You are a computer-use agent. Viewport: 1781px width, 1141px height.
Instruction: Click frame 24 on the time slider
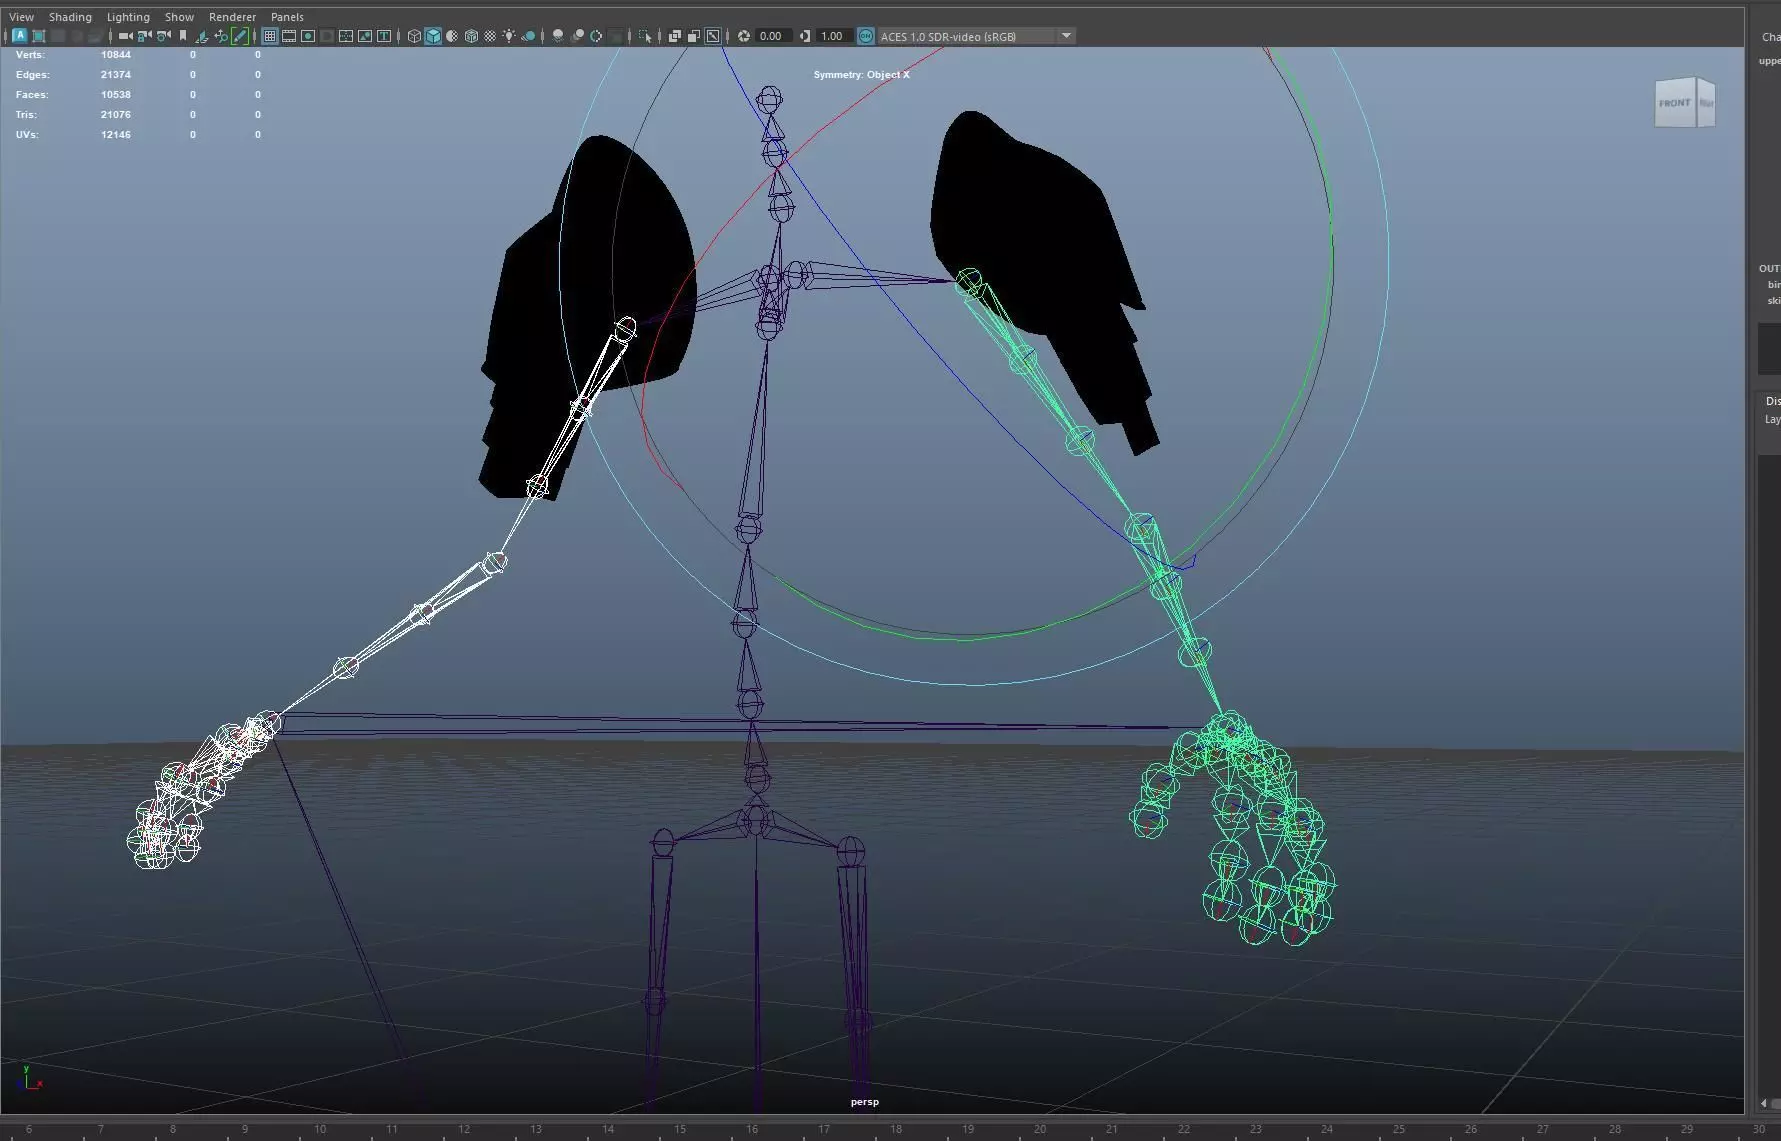pos(1327,1129)
